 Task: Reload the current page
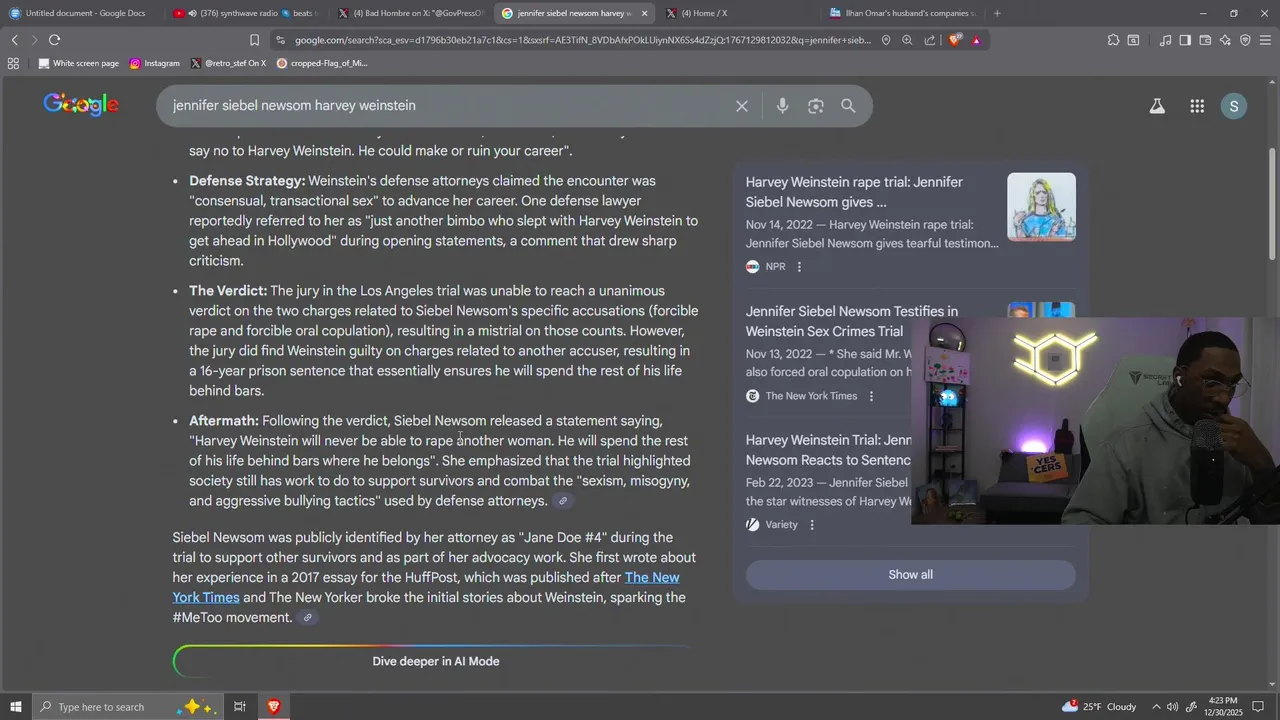54,40
